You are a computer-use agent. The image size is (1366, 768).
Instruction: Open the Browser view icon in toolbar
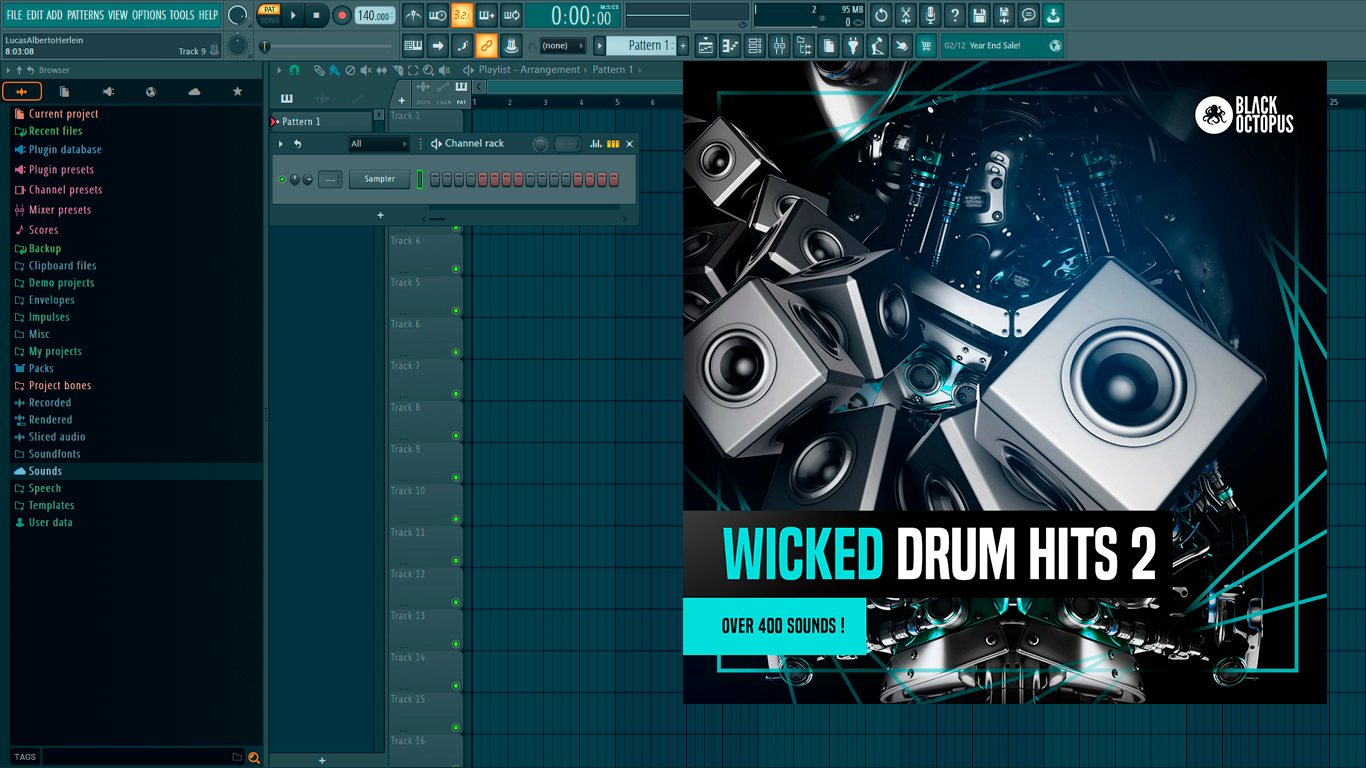click(804, 45)
